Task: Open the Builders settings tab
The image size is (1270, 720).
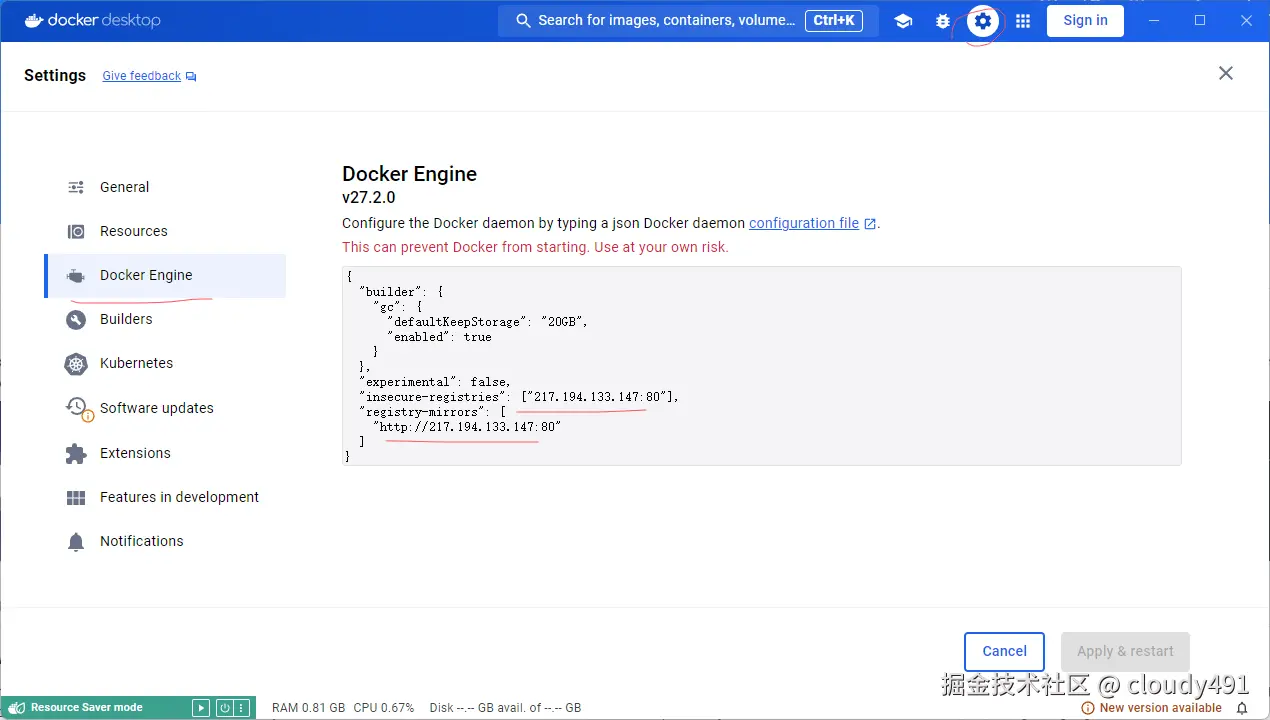Action: 165,319
